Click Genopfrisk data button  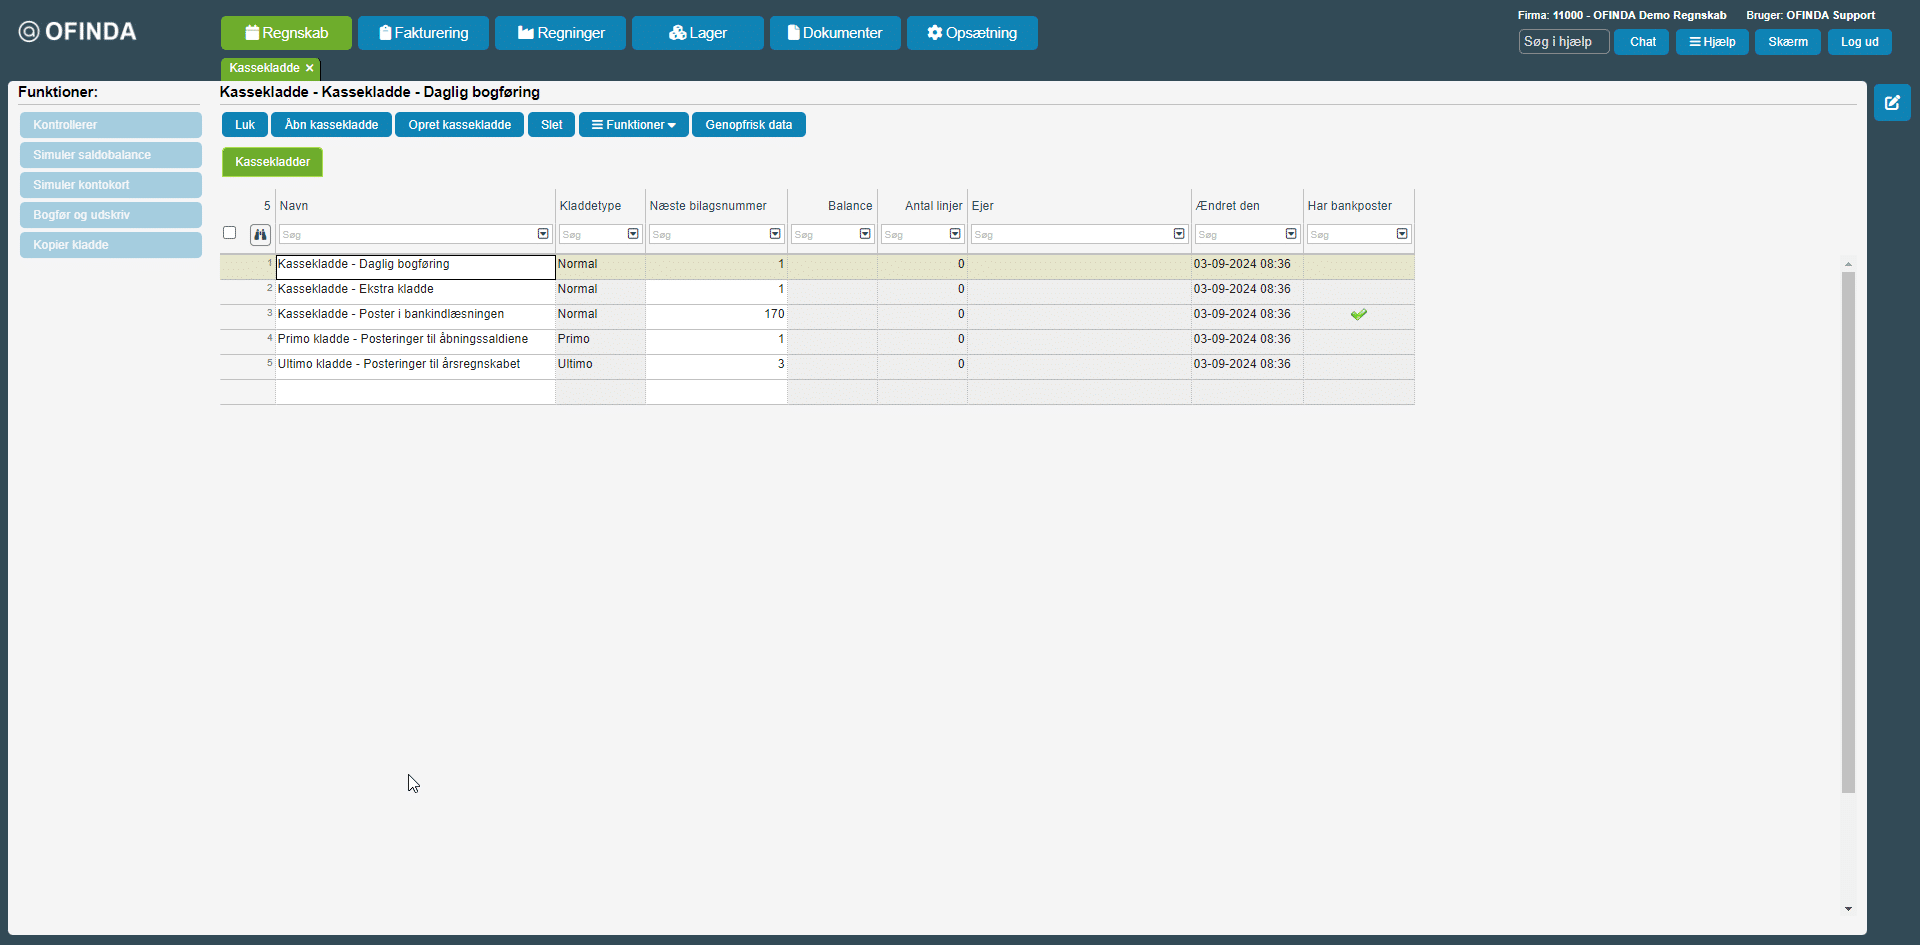pos(748,125)
